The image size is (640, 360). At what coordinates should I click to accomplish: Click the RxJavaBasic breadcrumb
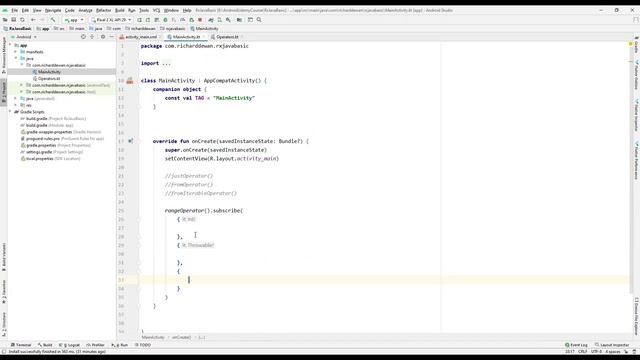point(18,29)
